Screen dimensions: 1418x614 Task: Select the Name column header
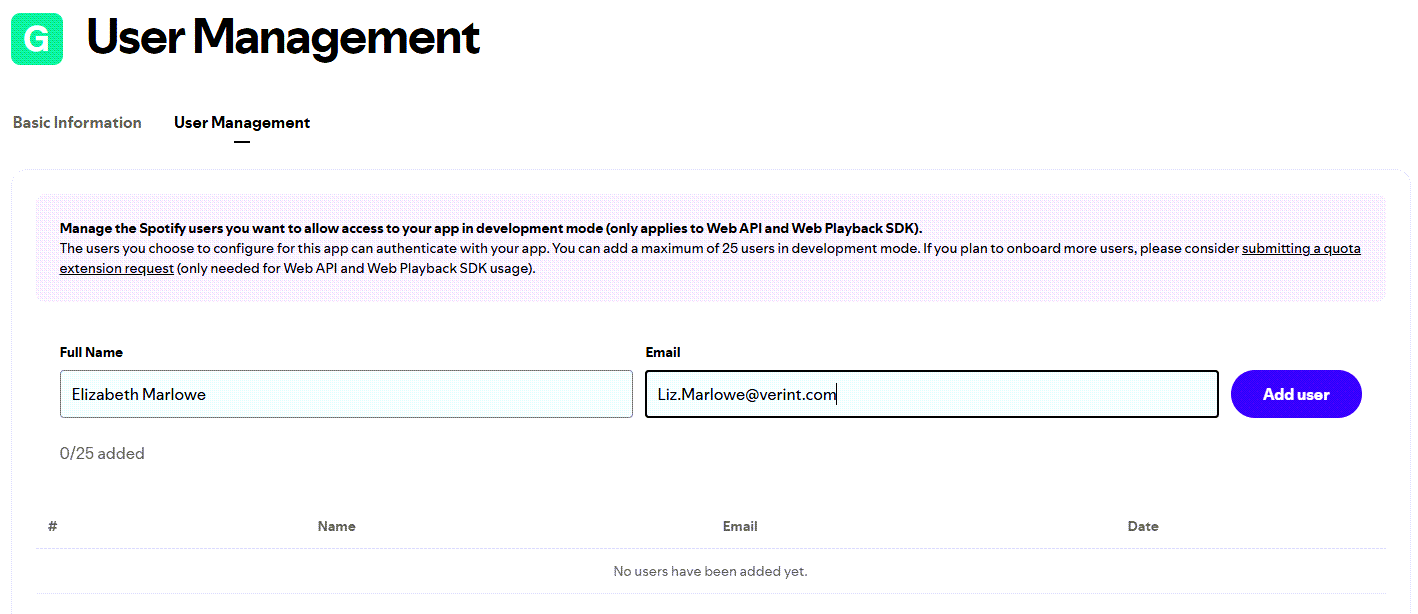point(336,525)
